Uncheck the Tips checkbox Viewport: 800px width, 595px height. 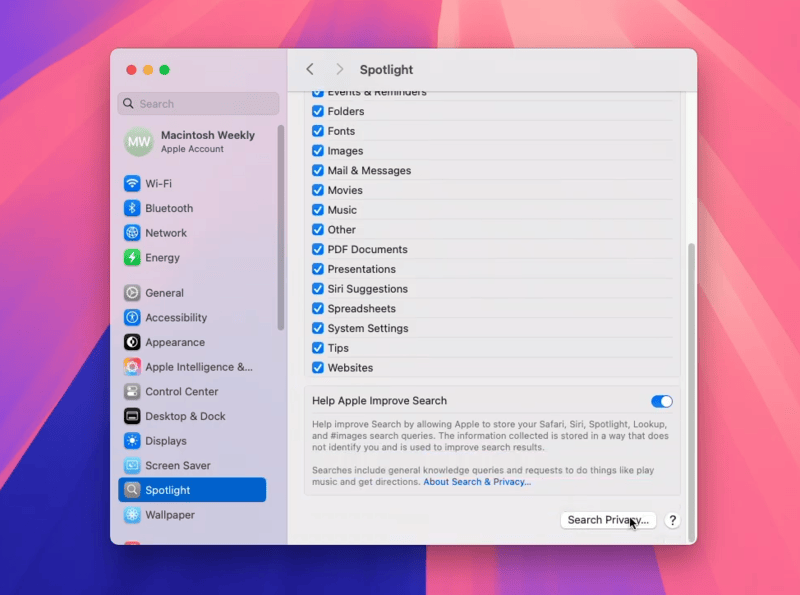[x=318, y=348]
